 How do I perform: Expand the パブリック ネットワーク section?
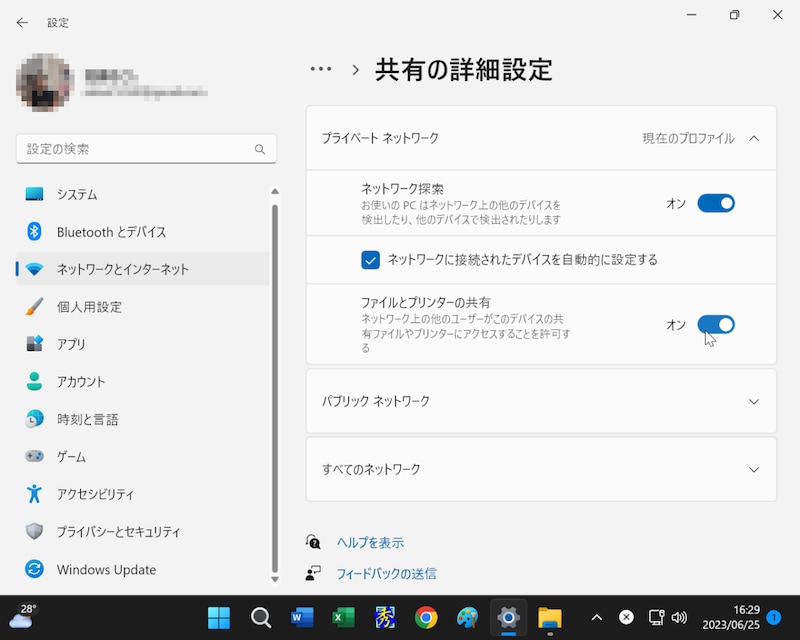tap(754, 401)
